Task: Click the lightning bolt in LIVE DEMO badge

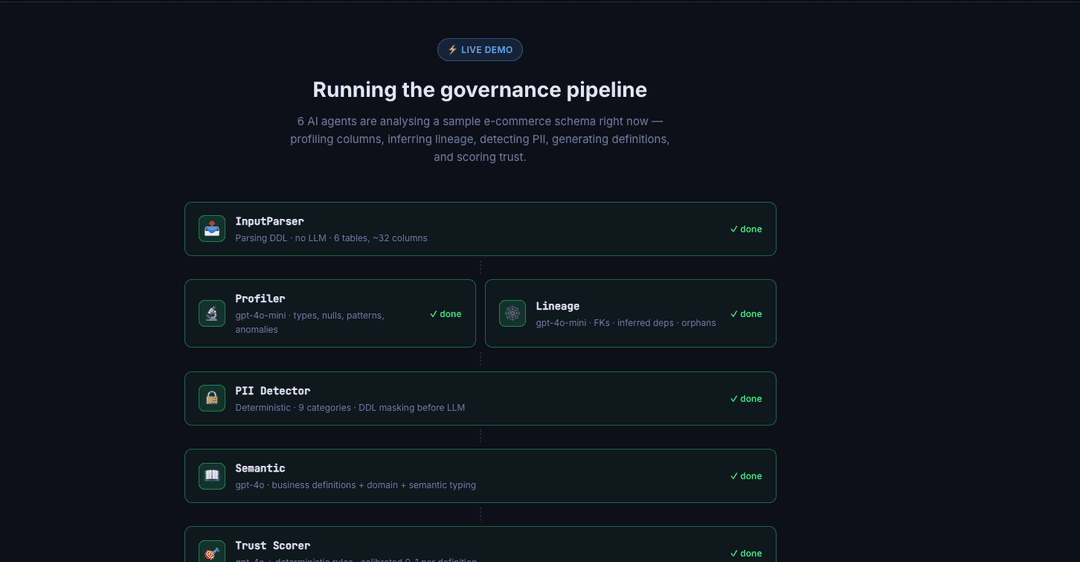Action: [453, 50]
